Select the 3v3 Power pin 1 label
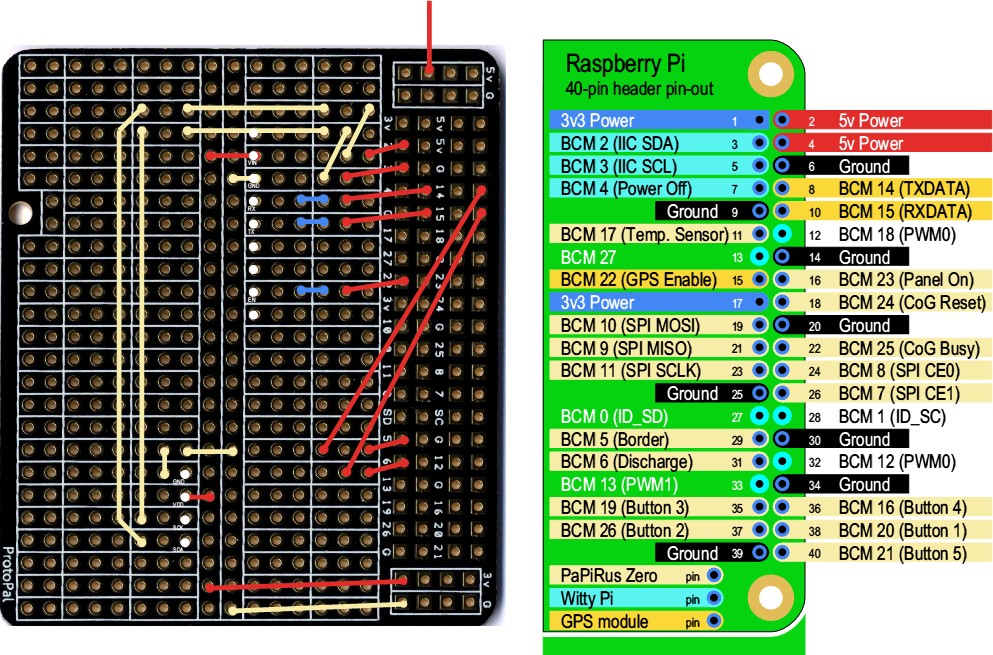 pos(597,120)
